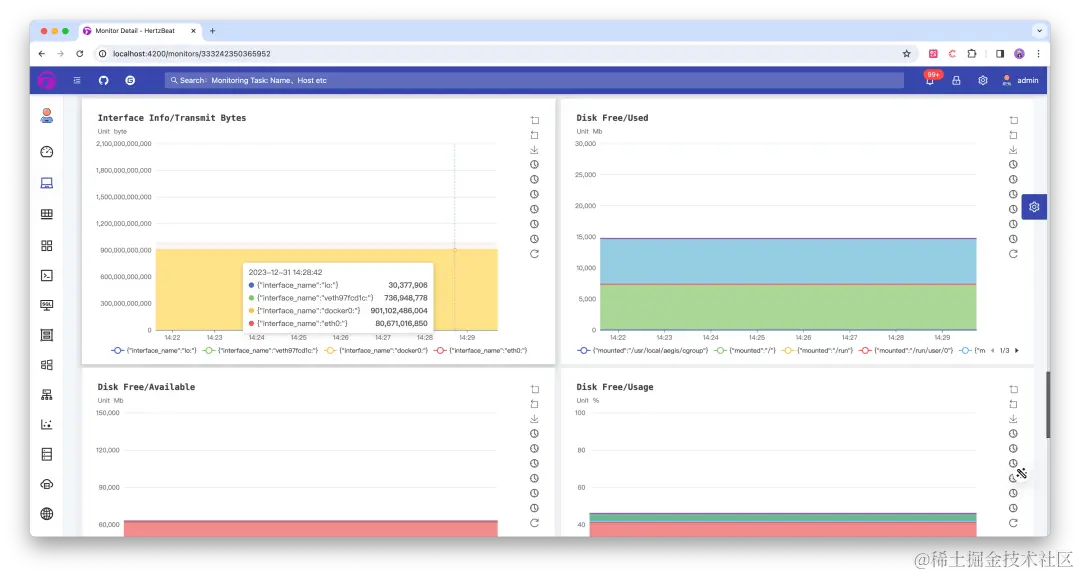The height and width of the screenshot is (576, 1080).
Task: Refresh the Disk Free/Available chart
Action: (534, 524)
